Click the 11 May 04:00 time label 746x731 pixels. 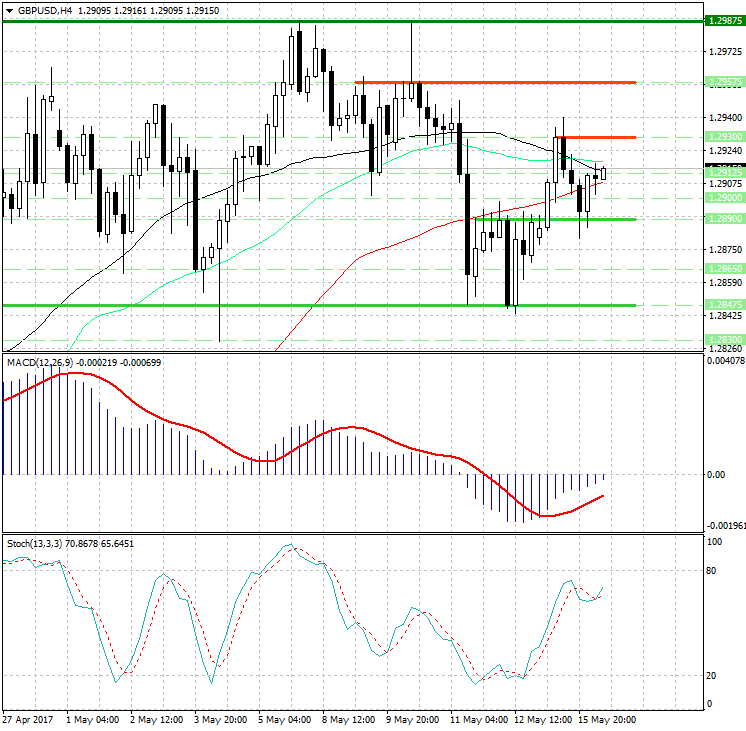(x=479, y=720)
